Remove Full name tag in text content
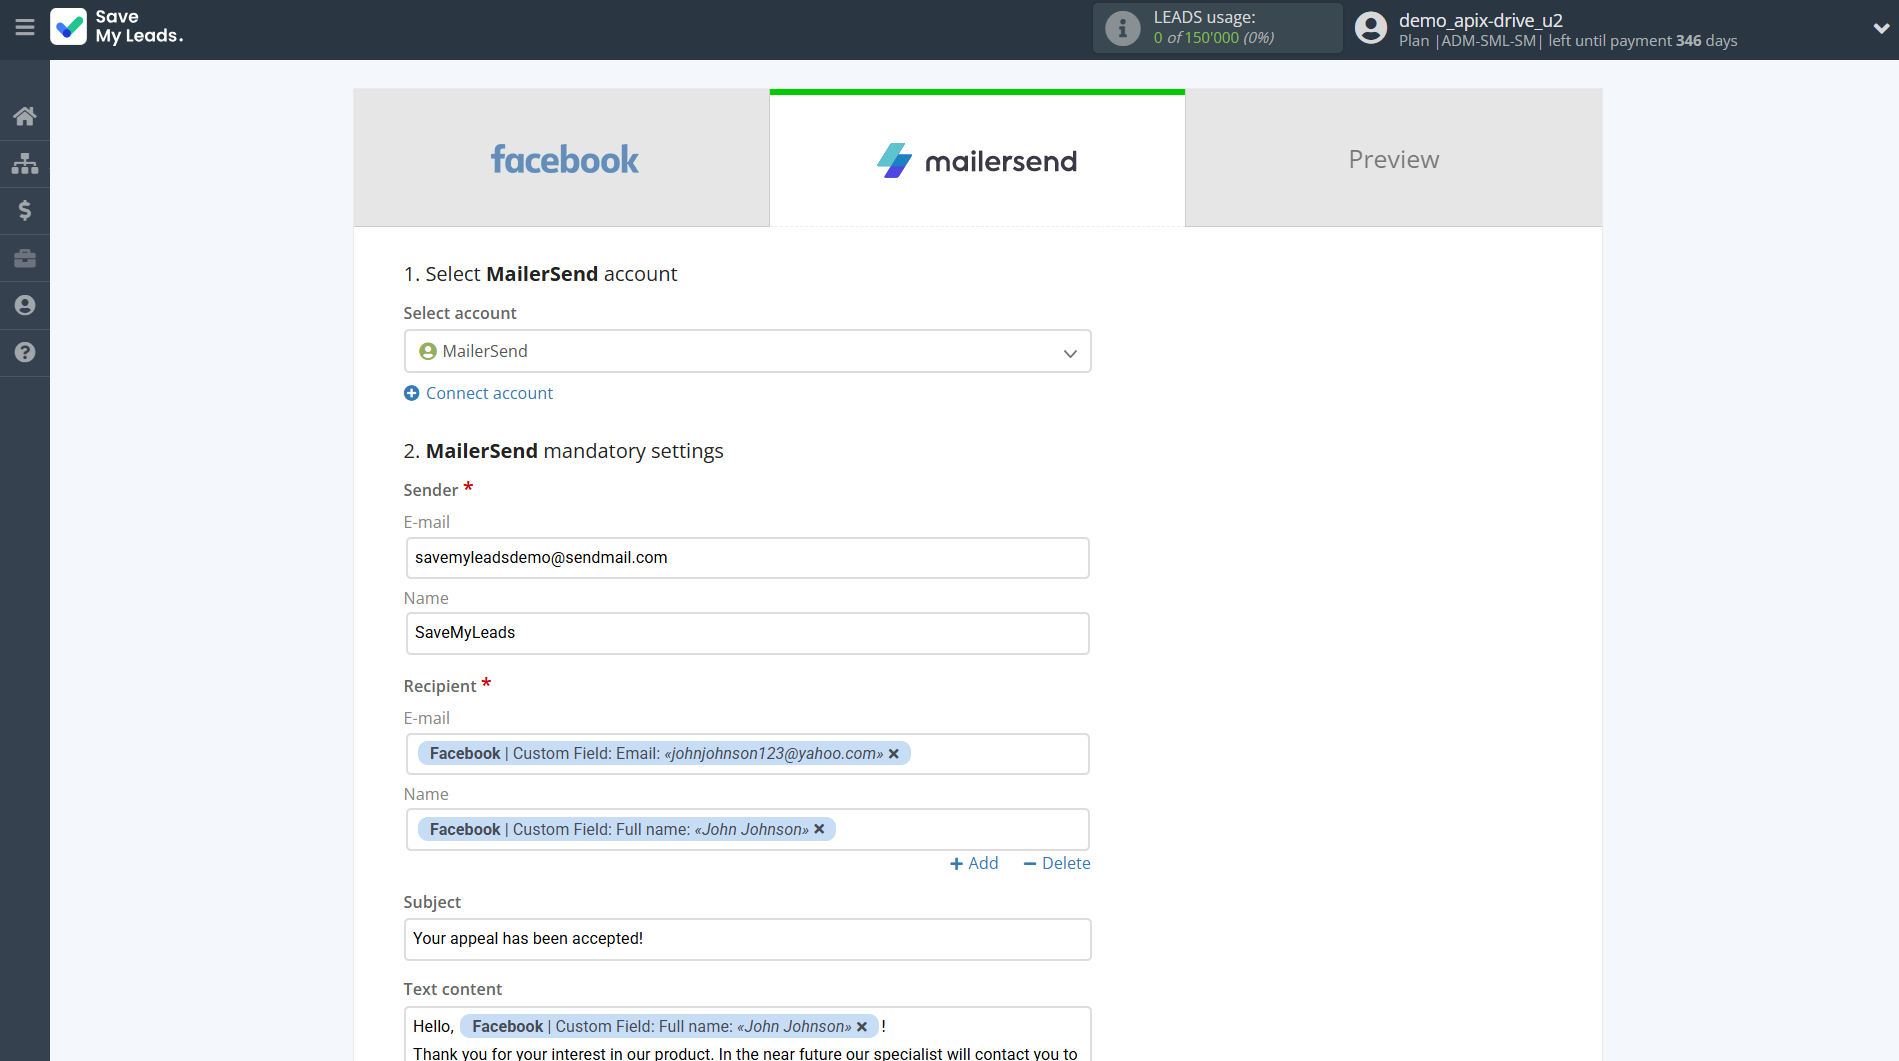The width and height of the screenshot is (1899, 1061). coord(862,1026)
